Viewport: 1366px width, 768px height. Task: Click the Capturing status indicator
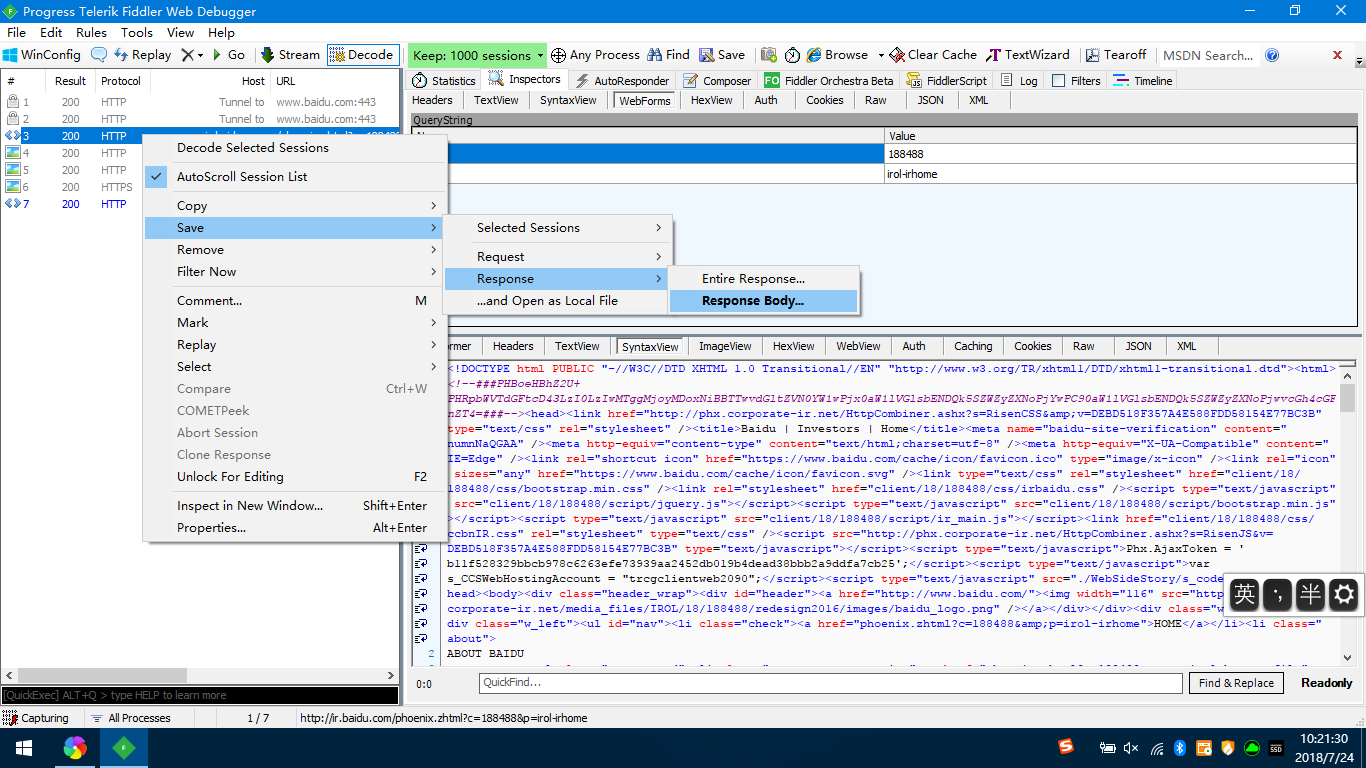[37, 718]
